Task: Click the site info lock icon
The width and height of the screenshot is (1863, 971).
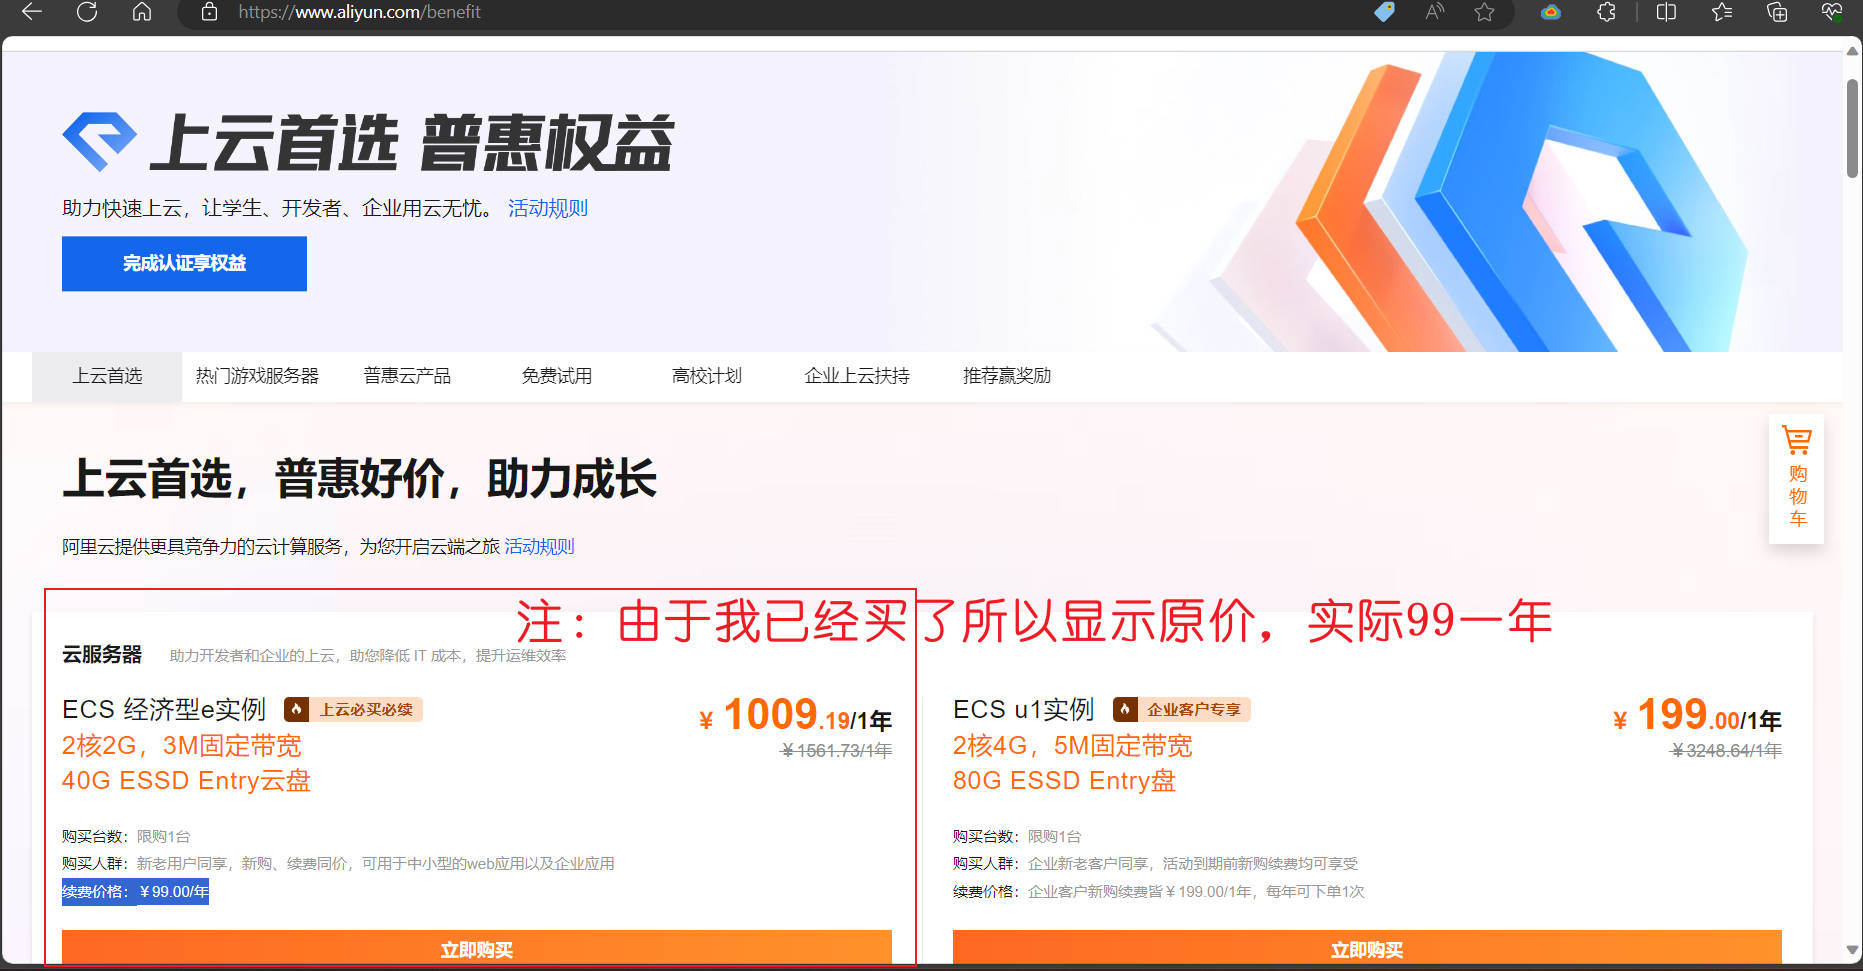Action: [x=209, y=12]
